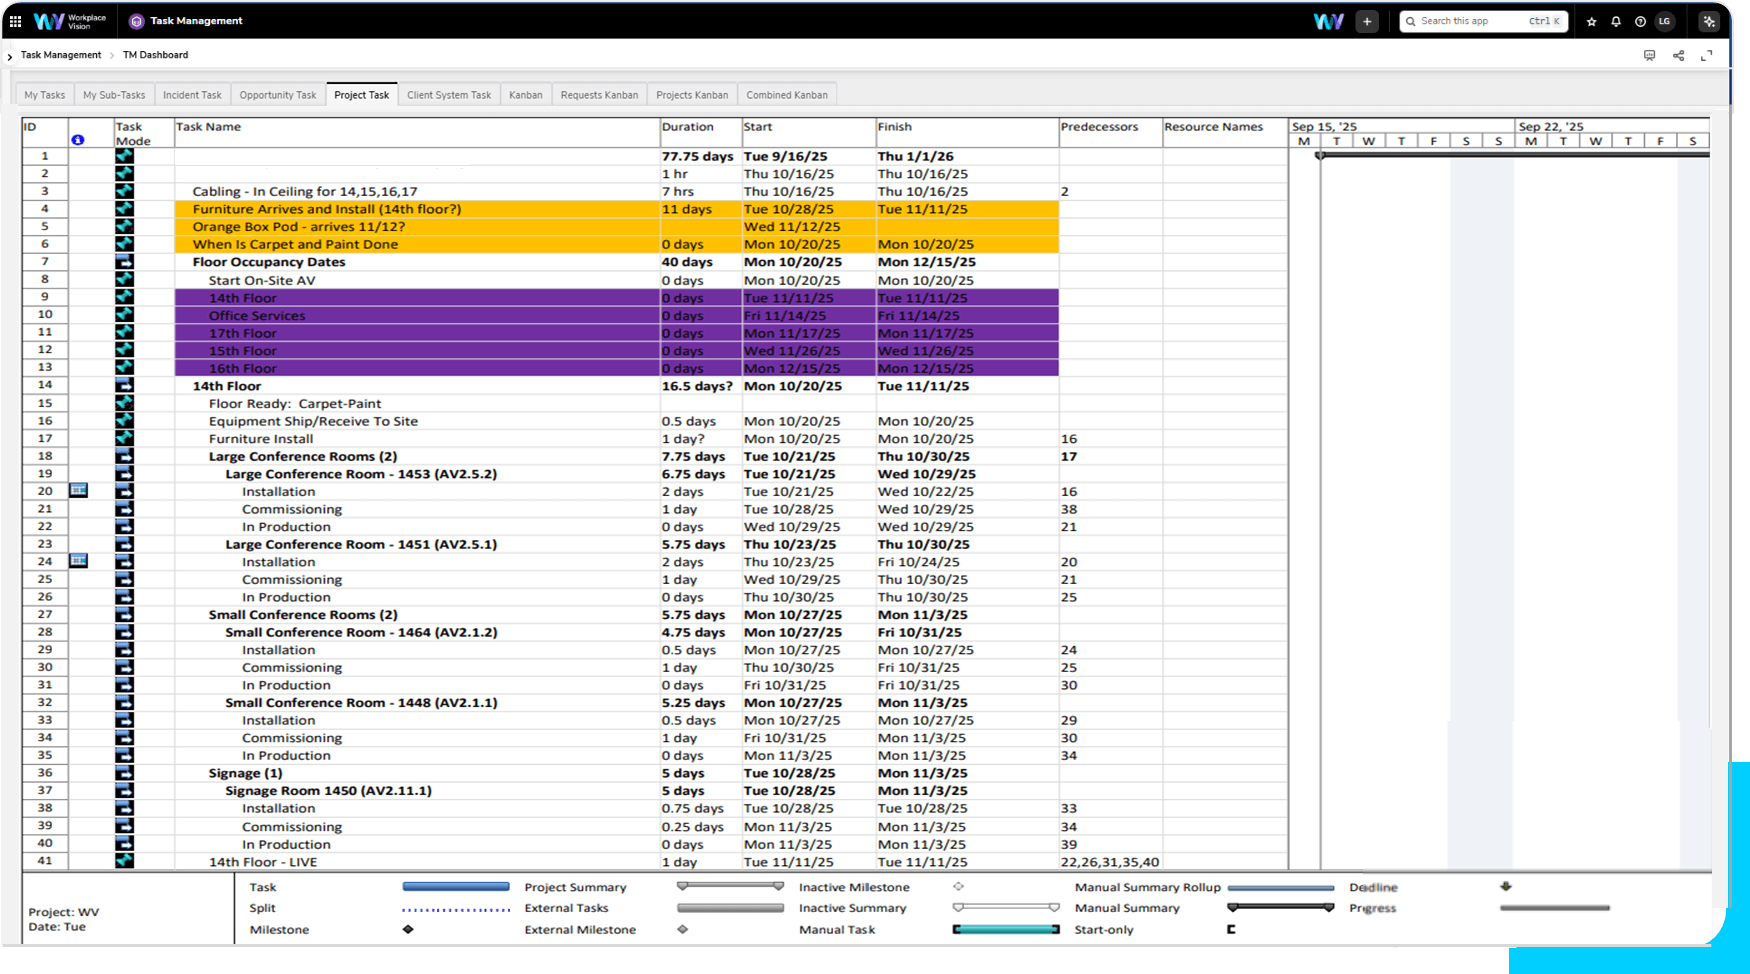Open the Combined Kanban tab
The width and height of the screenshot is (1750, 974).
coord(786,95)
